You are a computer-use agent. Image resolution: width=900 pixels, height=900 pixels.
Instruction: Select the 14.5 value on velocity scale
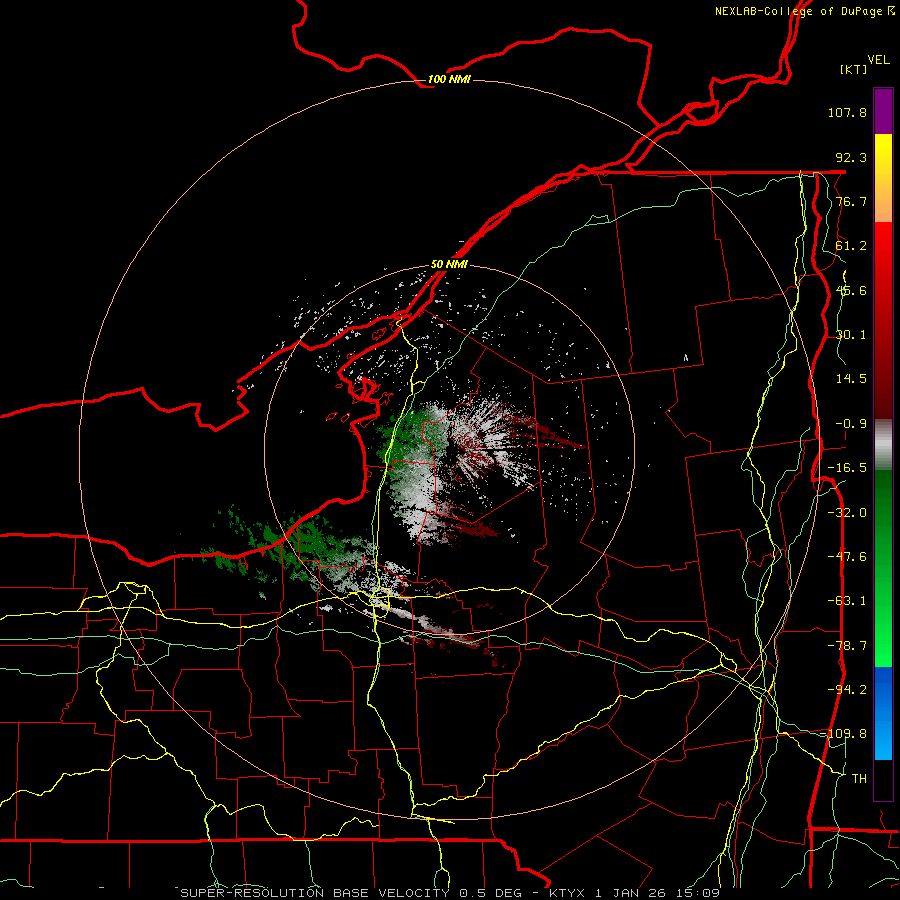coord(851,378)
